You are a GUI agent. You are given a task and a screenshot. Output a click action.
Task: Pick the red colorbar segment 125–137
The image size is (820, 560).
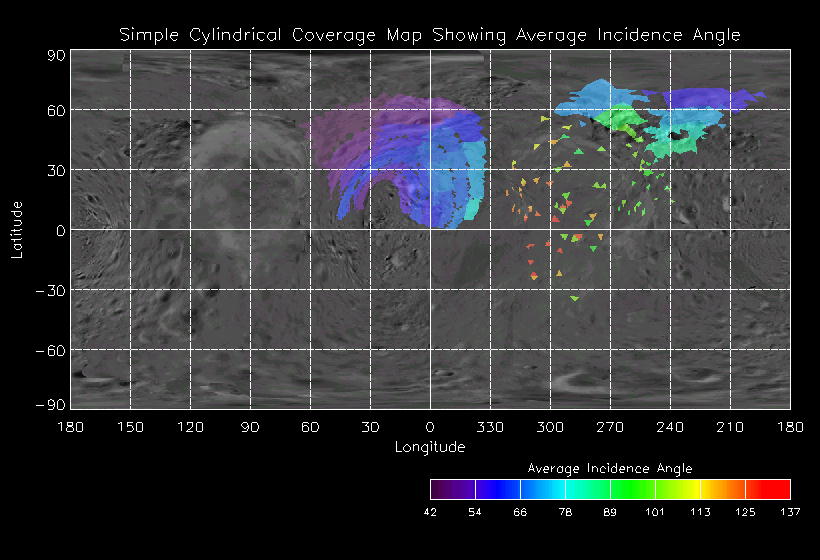click(768, 489)
